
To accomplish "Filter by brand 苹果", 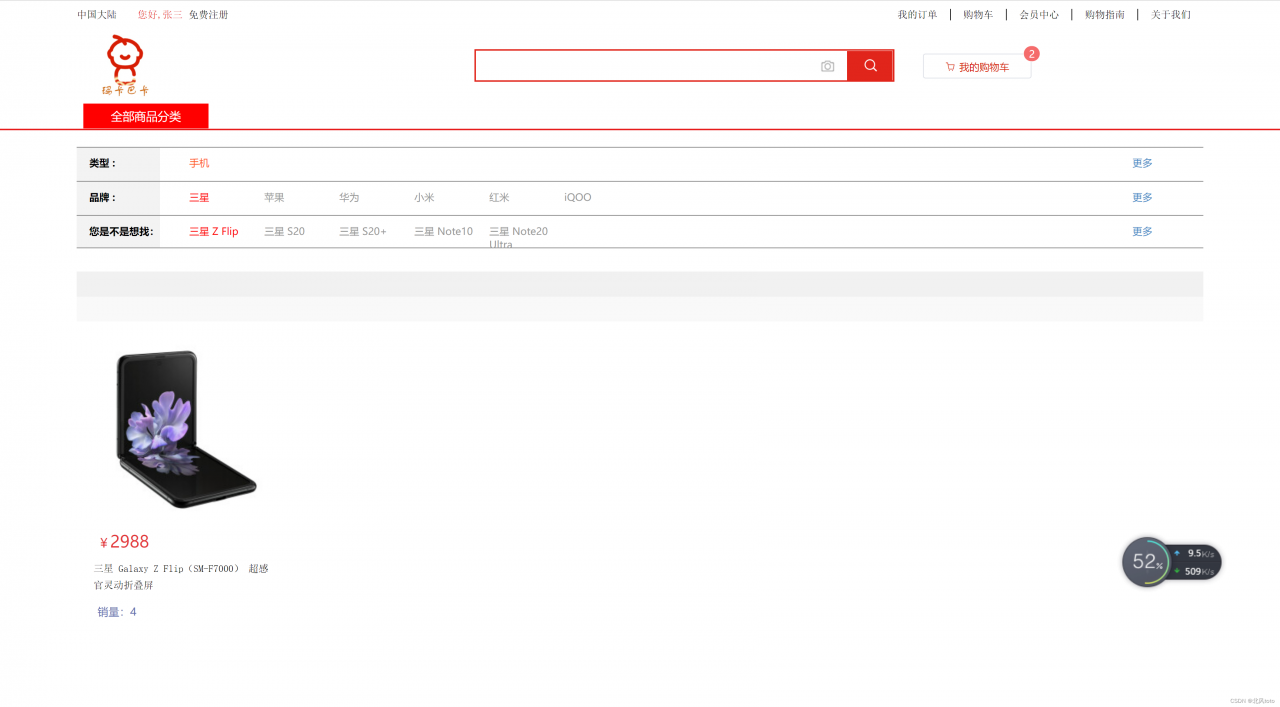I will [x=274, y=197].
